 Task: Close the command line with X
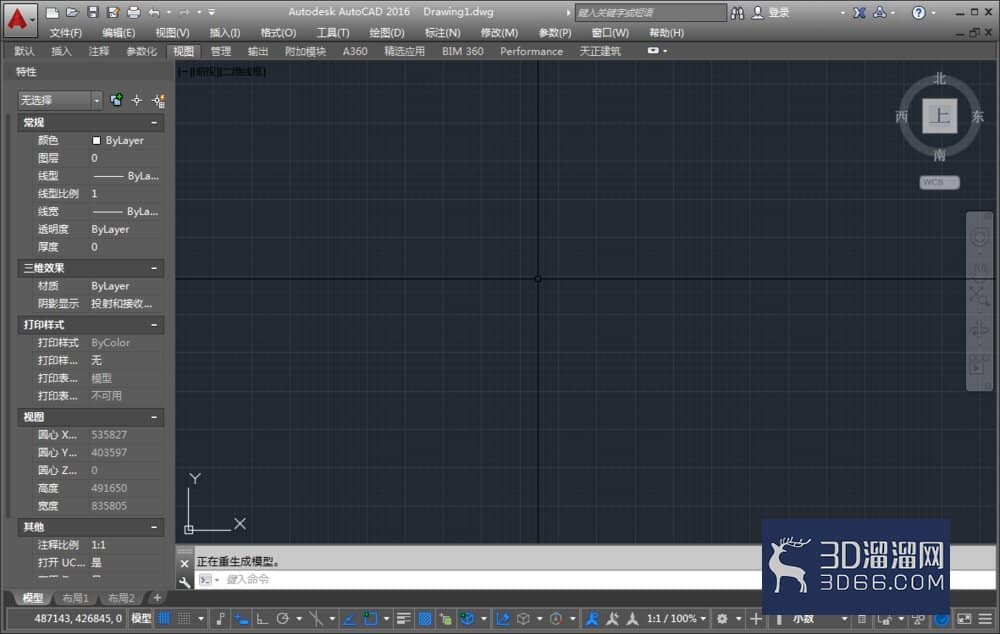[x=184, y=563]
